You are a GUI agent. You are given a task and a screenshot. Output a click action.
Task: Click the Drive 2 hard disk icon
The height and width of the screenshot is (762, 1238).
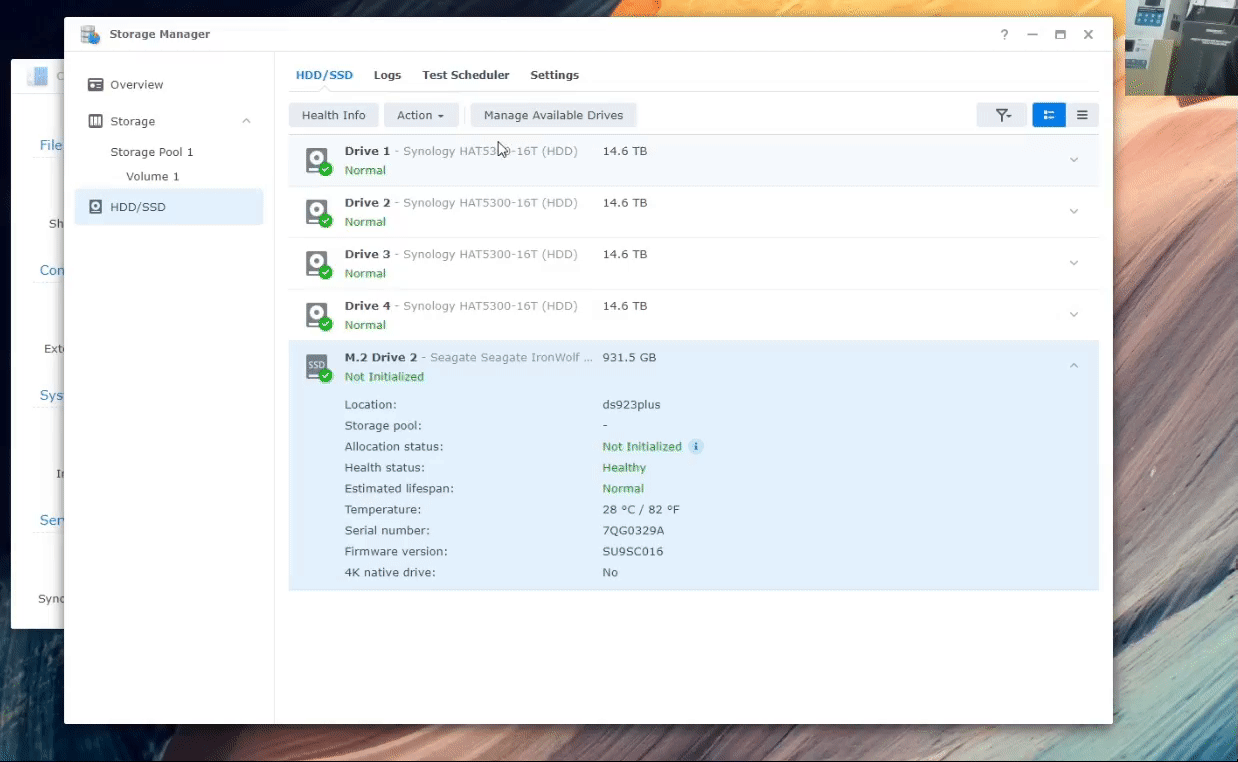click(318, 212)
